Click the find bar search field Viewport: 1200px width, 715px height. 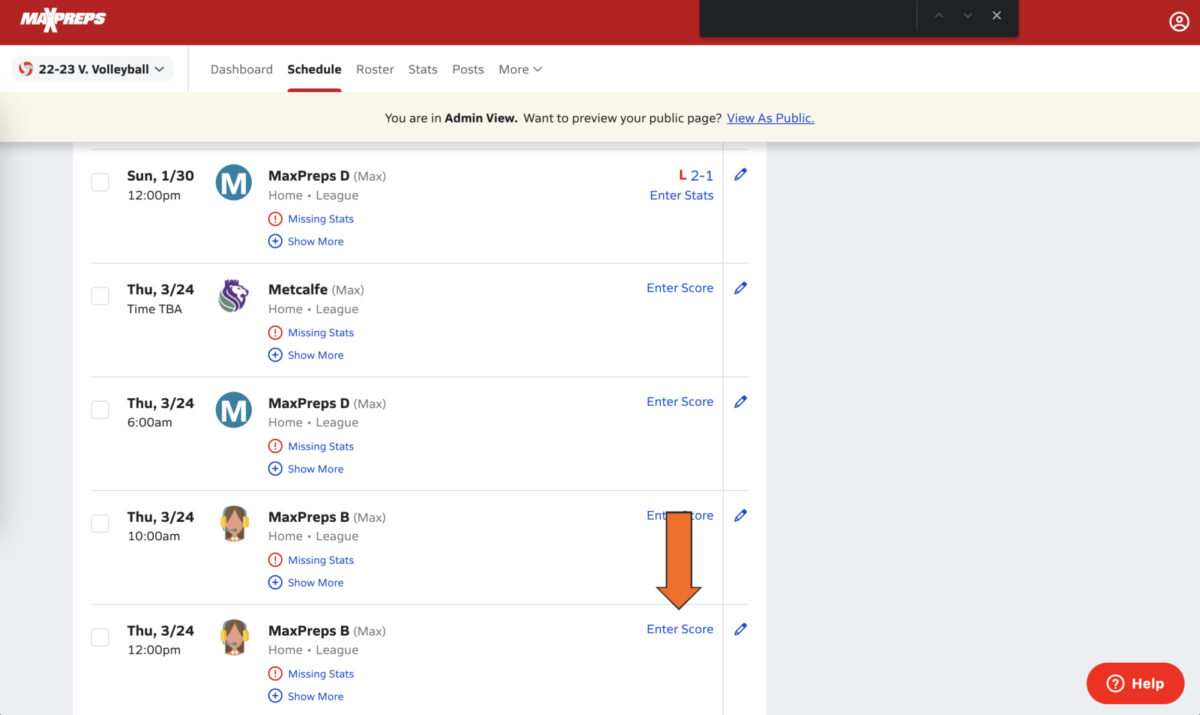(x=808, y=17)
